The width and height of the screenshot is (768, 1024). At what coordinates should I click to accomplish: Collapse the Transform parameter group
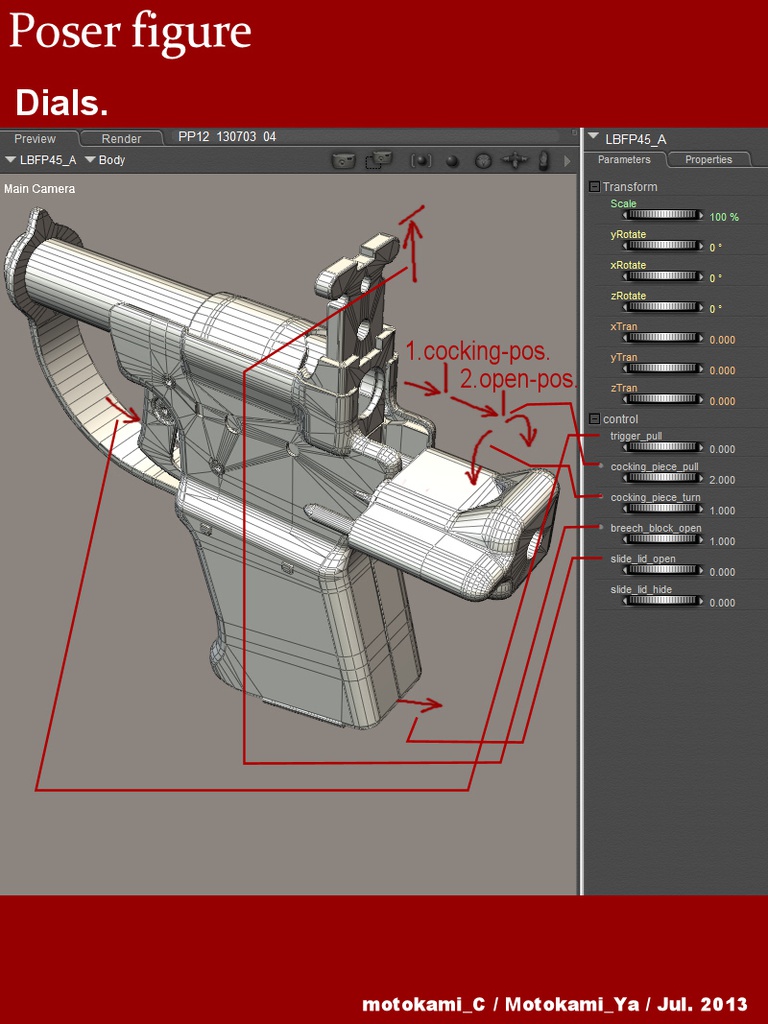coord(594,187)
